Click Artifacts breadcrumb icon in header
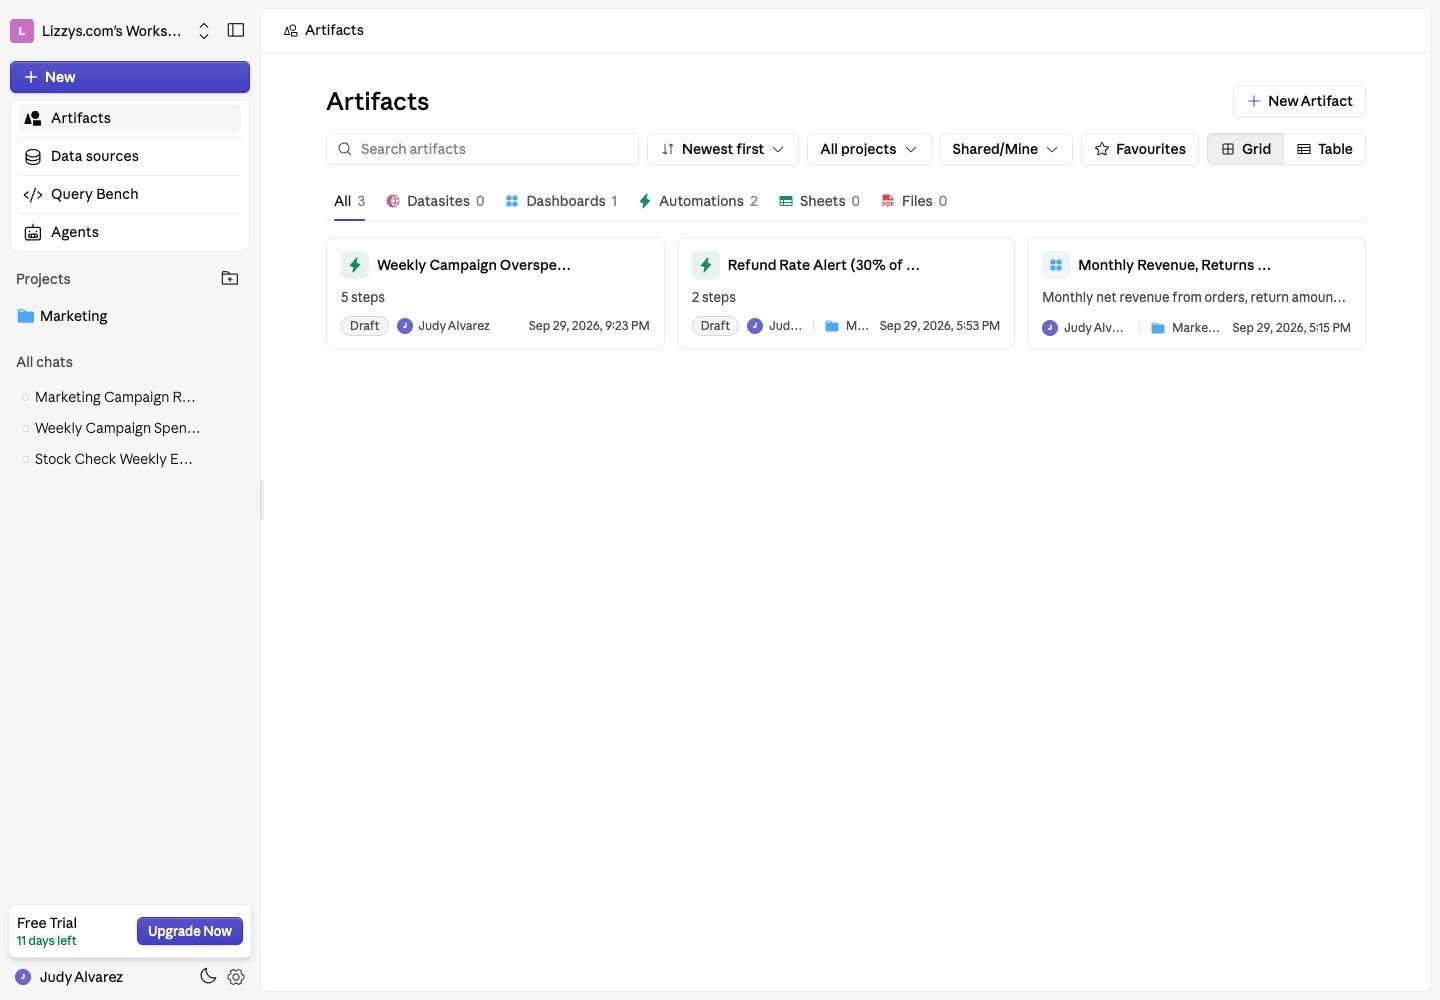1440x1000 pixels. coord(291,31)
